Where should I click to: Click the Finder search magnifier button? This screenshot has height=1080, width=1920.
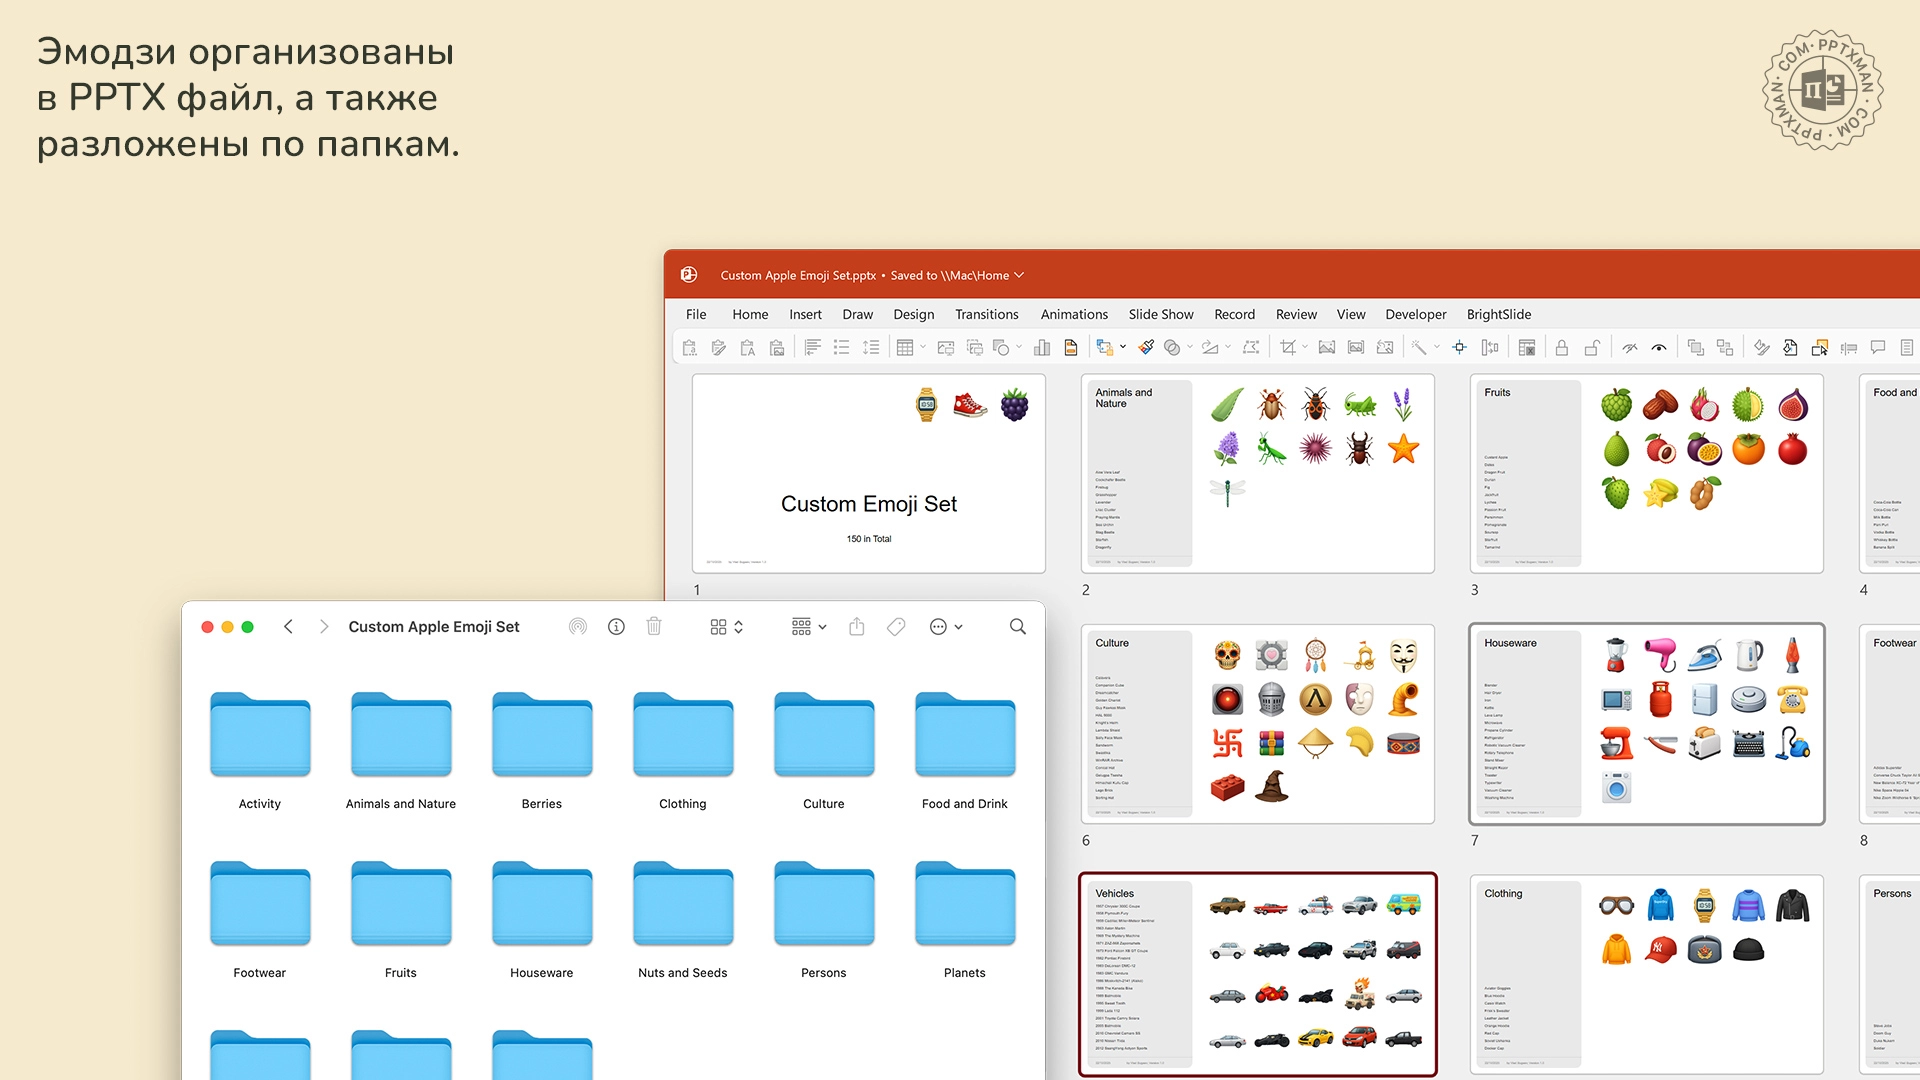(1017, 627)
